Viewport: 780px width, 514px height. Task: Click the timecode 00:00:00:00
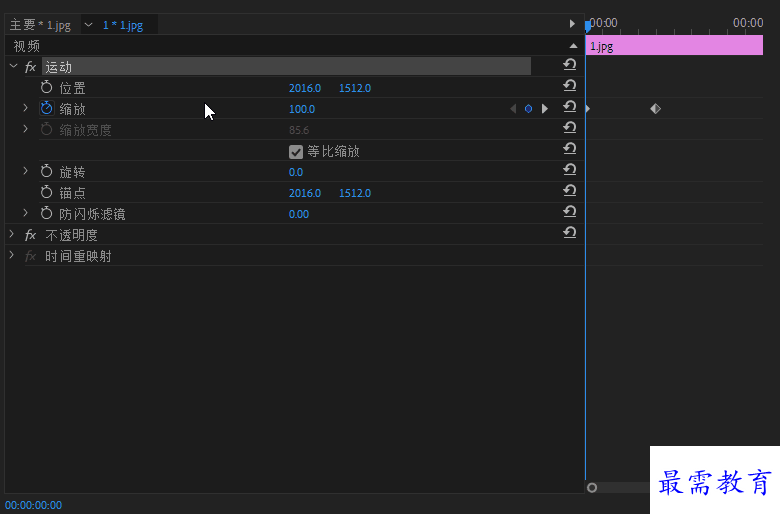pos(33,505)
